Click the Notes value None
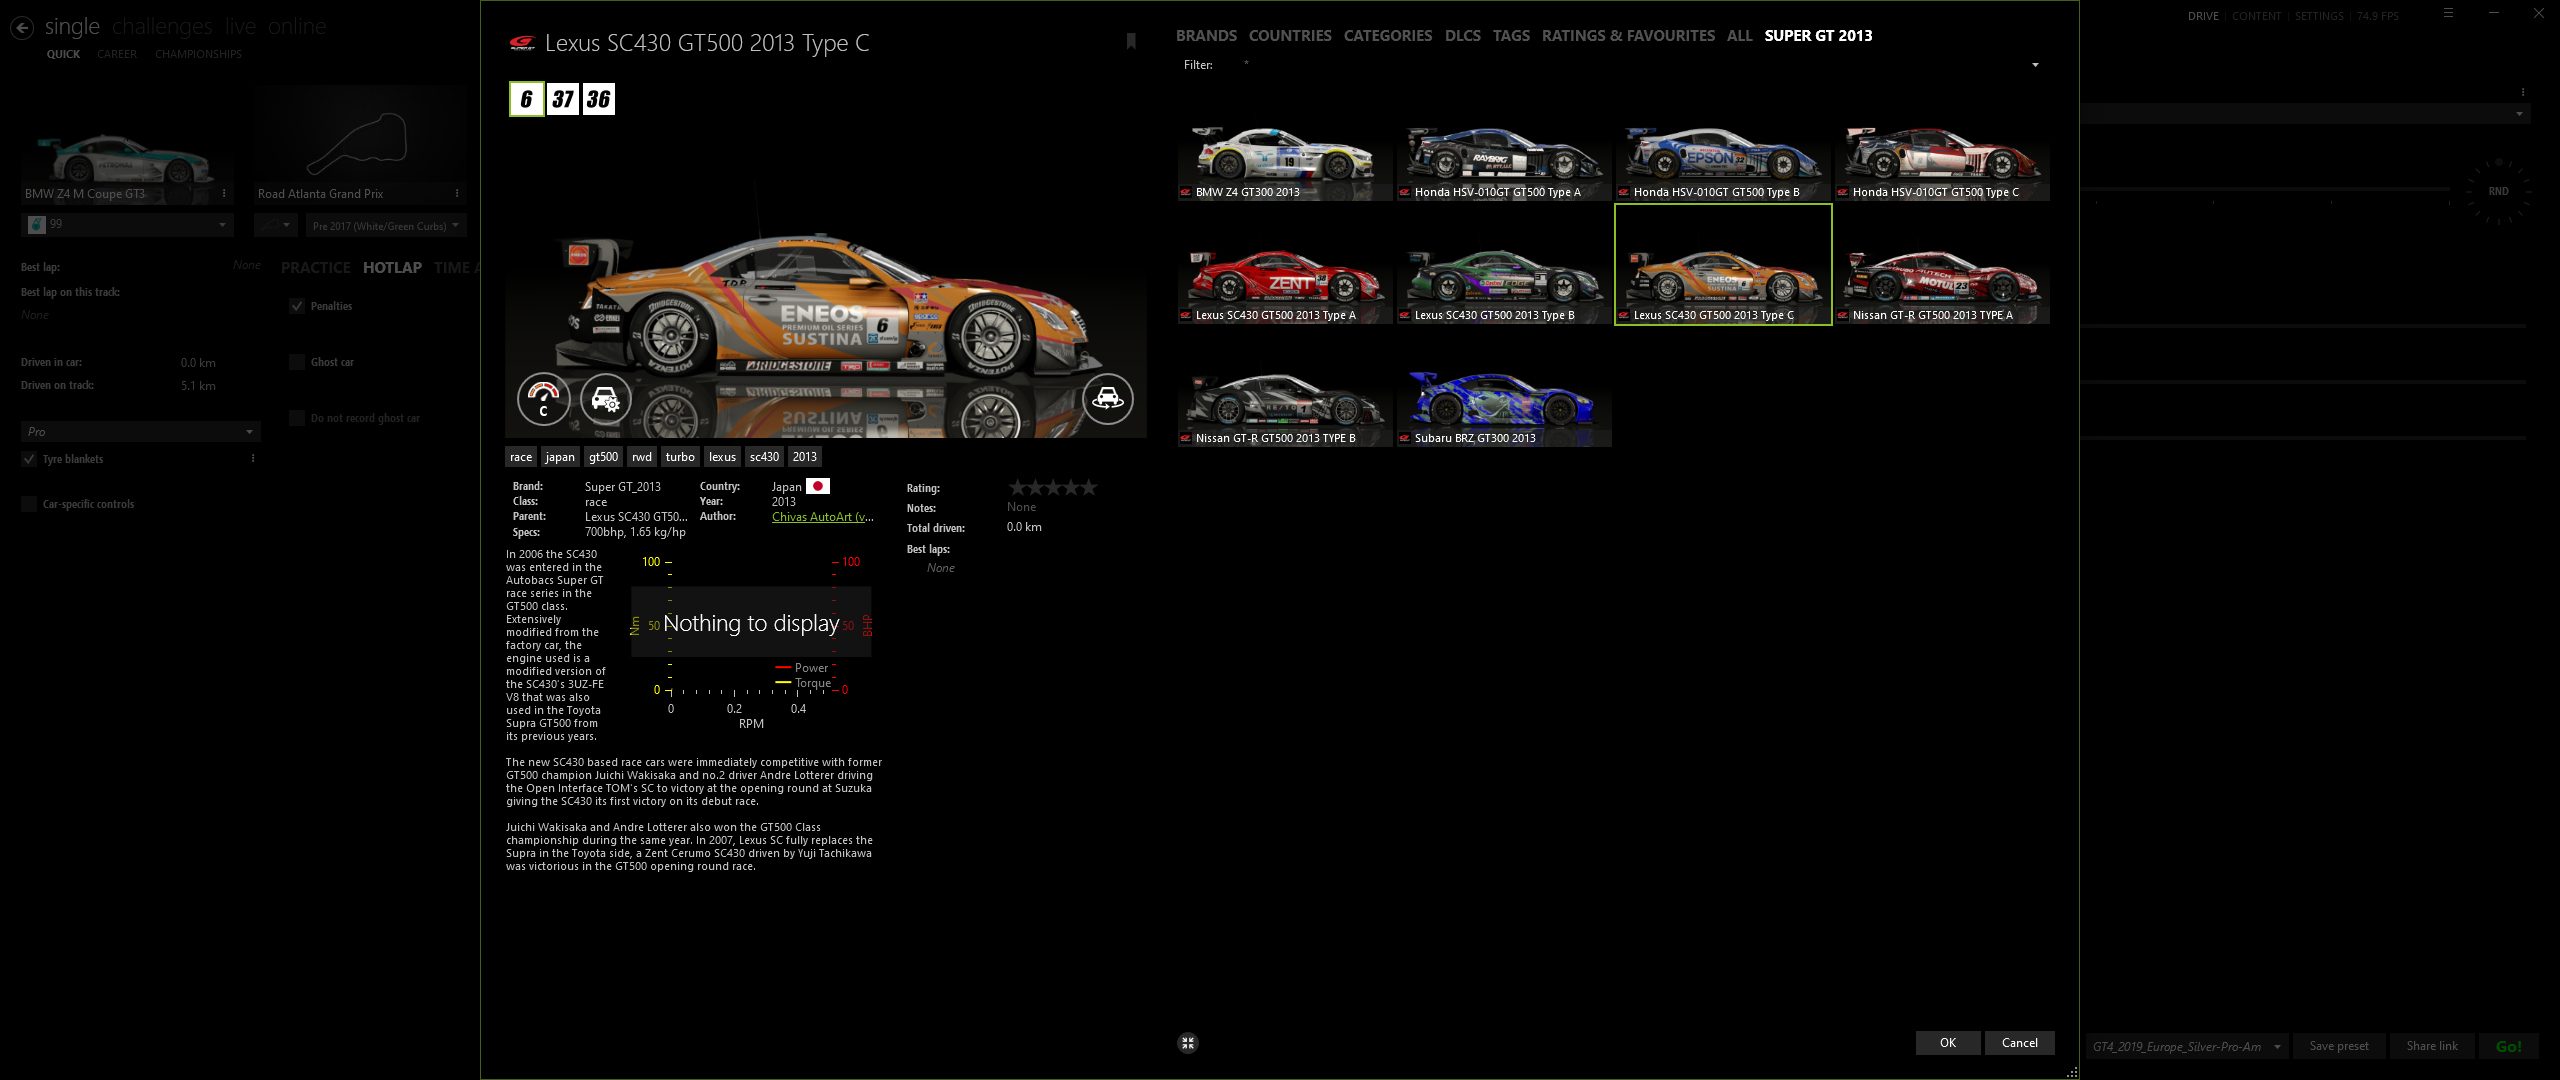 click(1021, 507)
